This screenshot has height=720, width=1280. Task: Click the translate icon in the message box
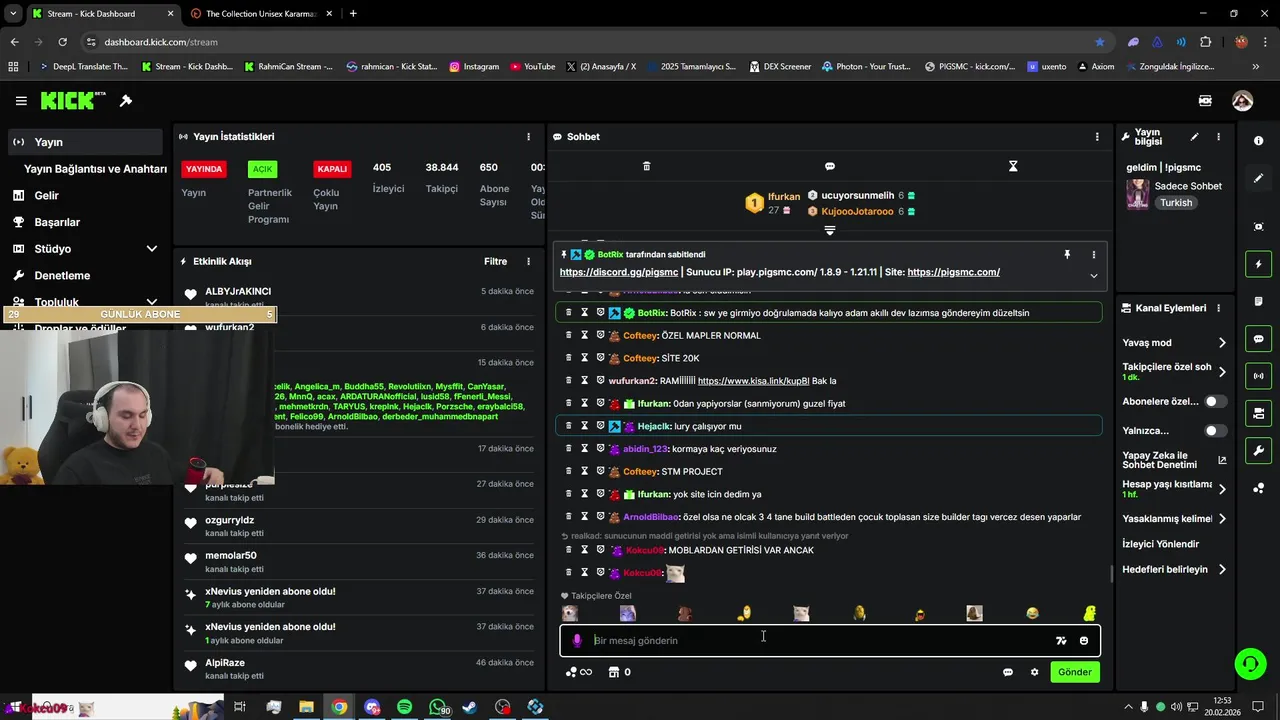point(1061,641)
